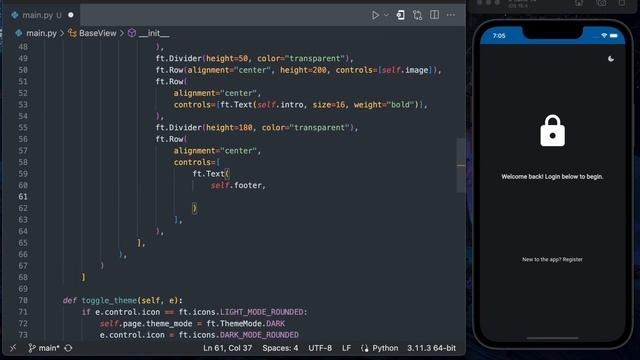Click the braces icon beside Python

pyautogui.click(x=364, y=348)
